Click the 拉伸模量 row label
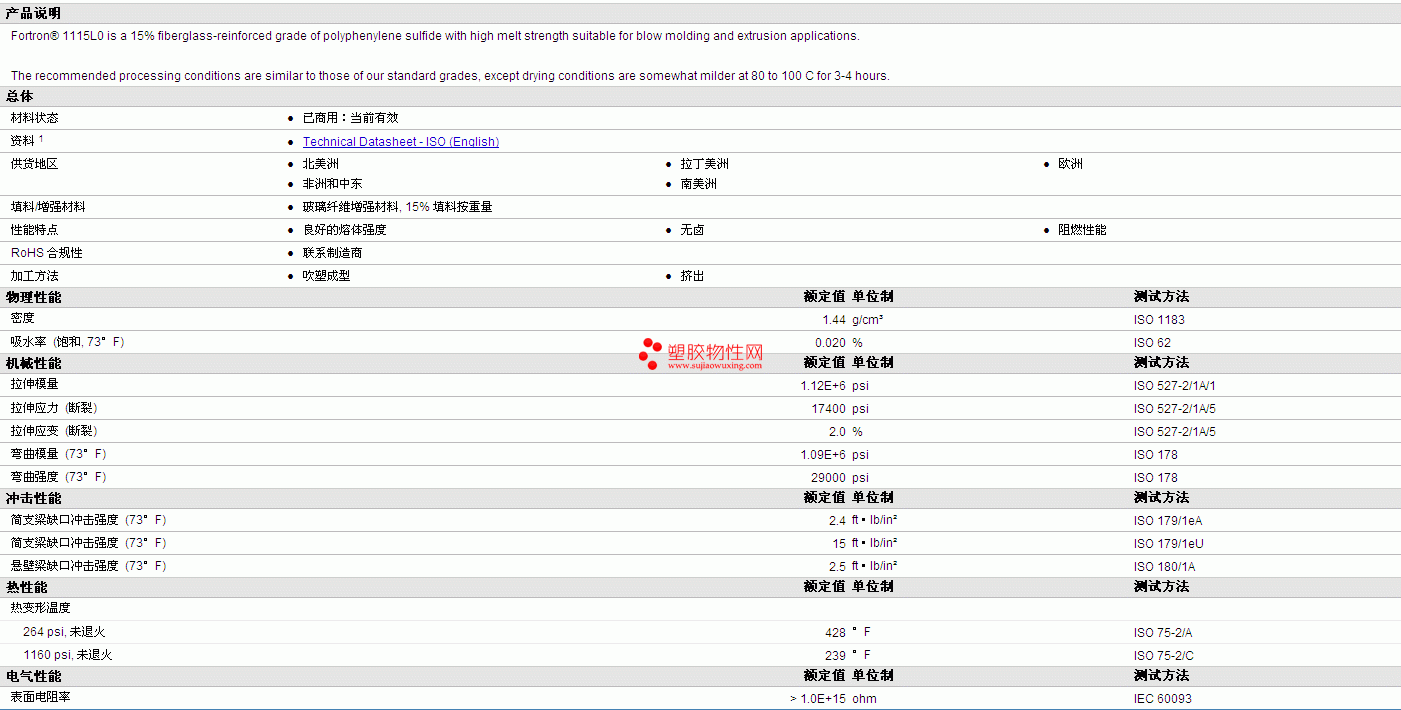Screen dimensions: 1401x710 (35, 385)
